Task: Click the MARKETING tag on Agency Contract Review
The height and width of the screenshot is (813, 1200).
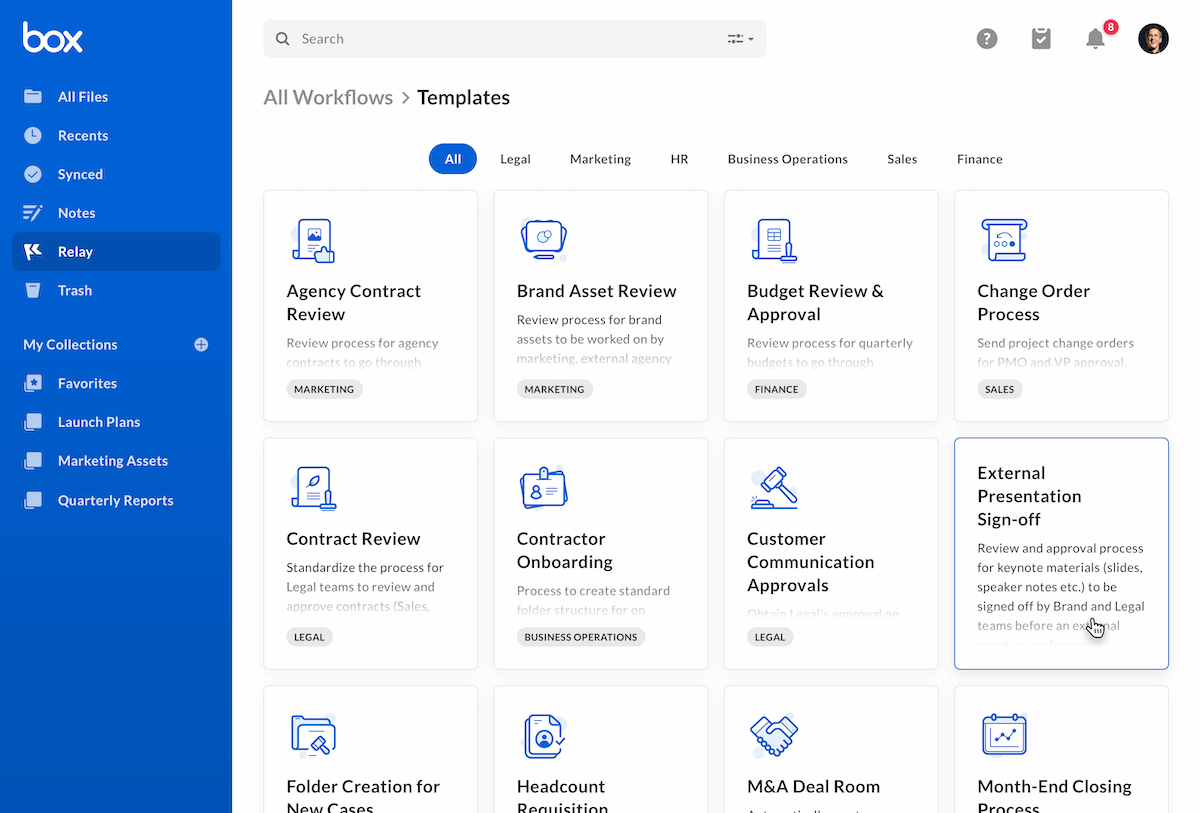Action: pyautogui.click(x=324, y=389)
